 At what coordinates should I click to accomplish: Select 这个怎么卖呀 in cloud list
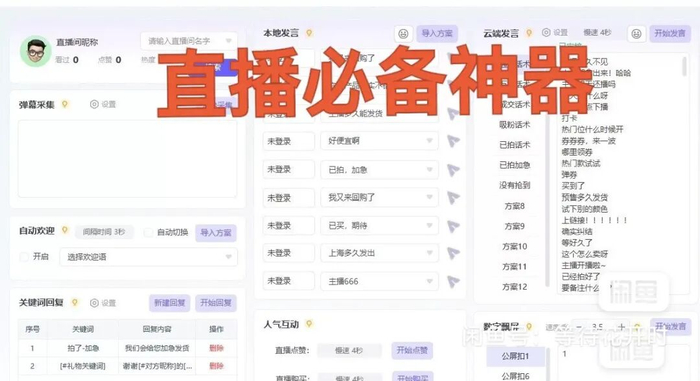click(x=584, y=254)
